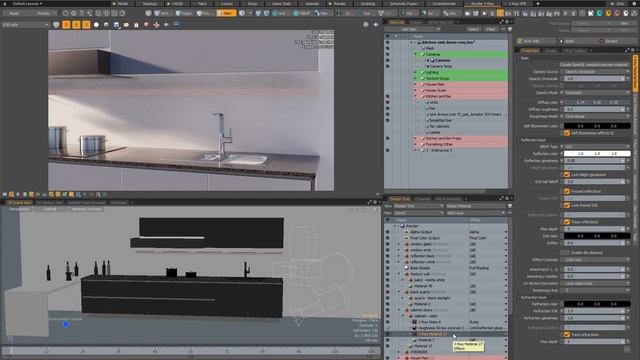The image size is (640, 360).
Task: Open the Setup layout tab
Action: coord(252,4)
